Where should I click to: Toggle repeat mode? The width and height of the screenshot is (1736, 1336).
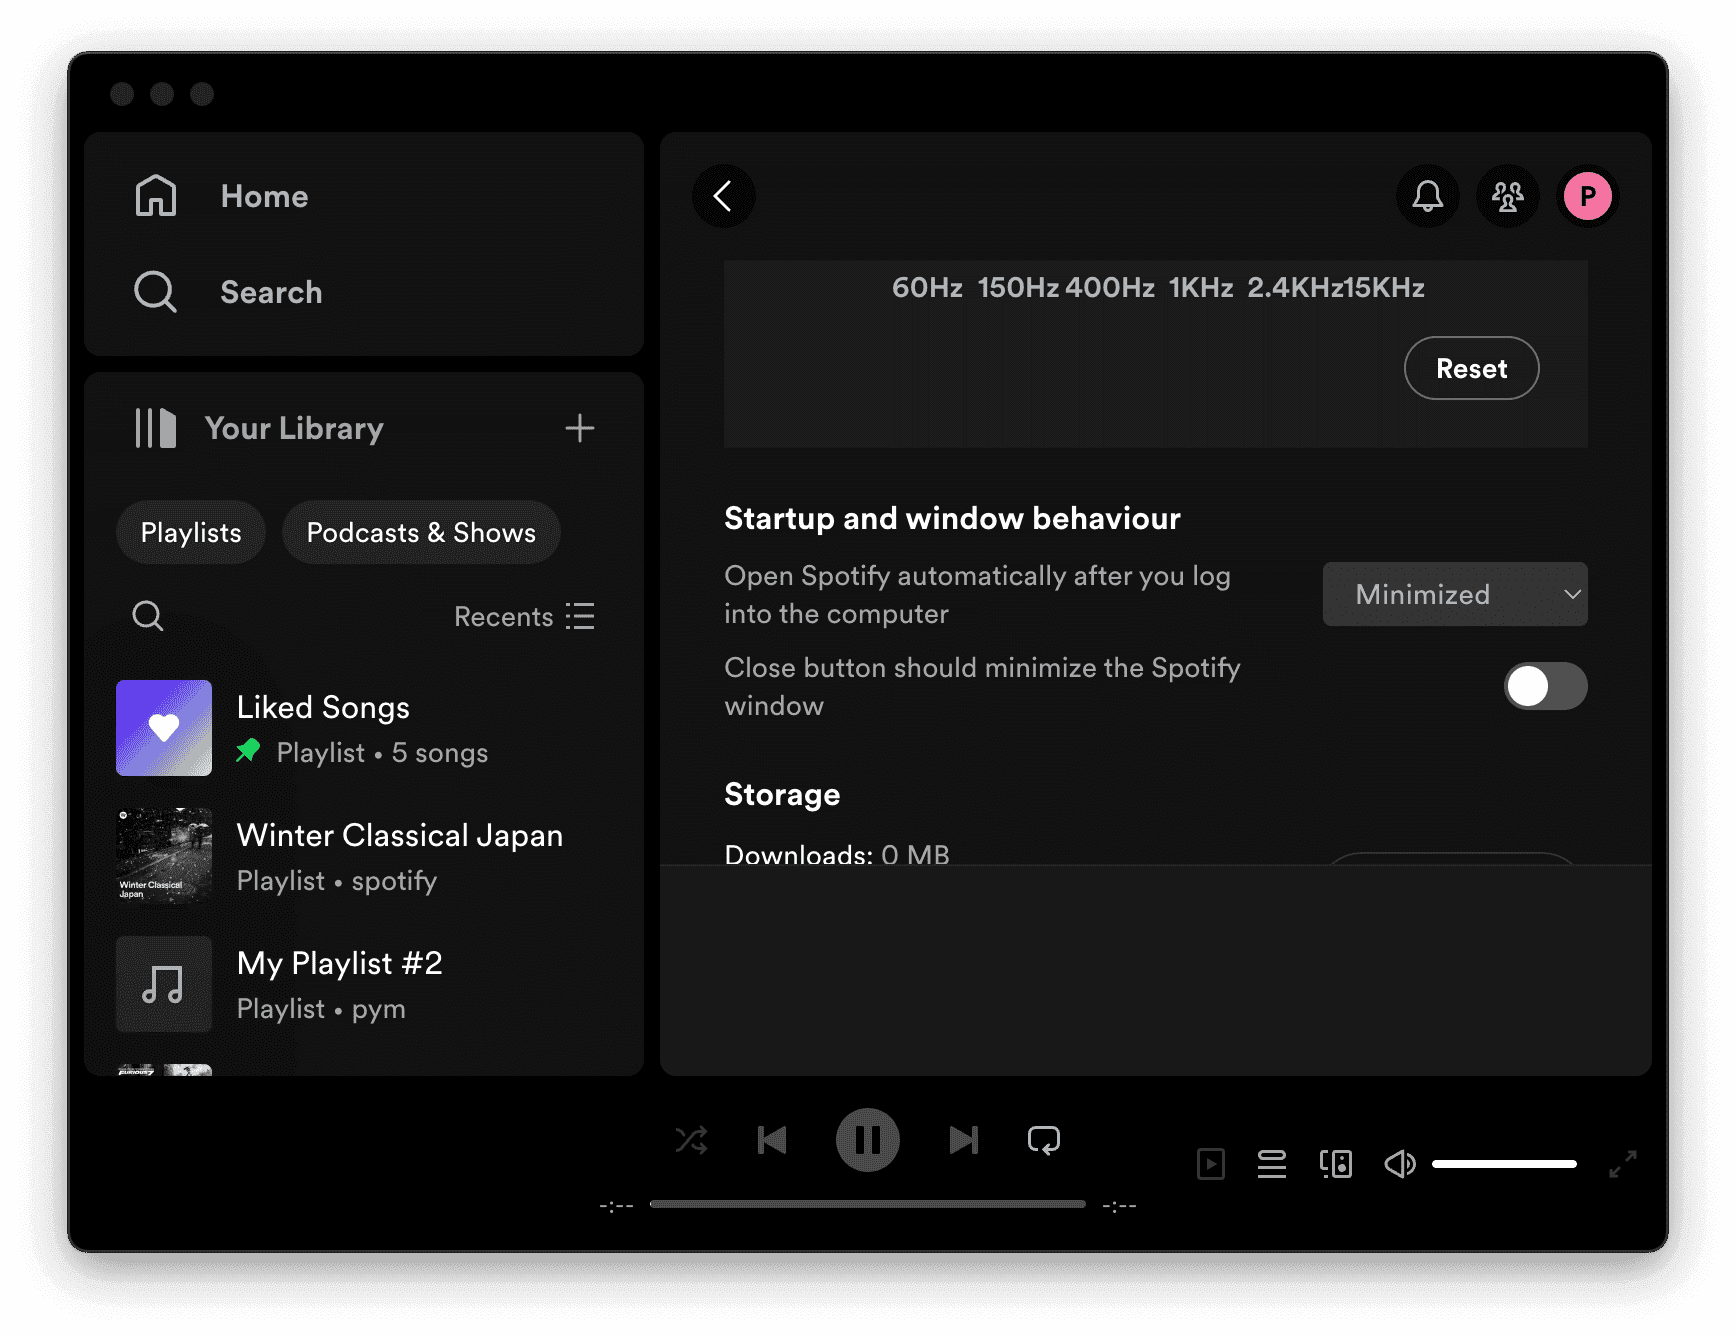point(1043,1140)
